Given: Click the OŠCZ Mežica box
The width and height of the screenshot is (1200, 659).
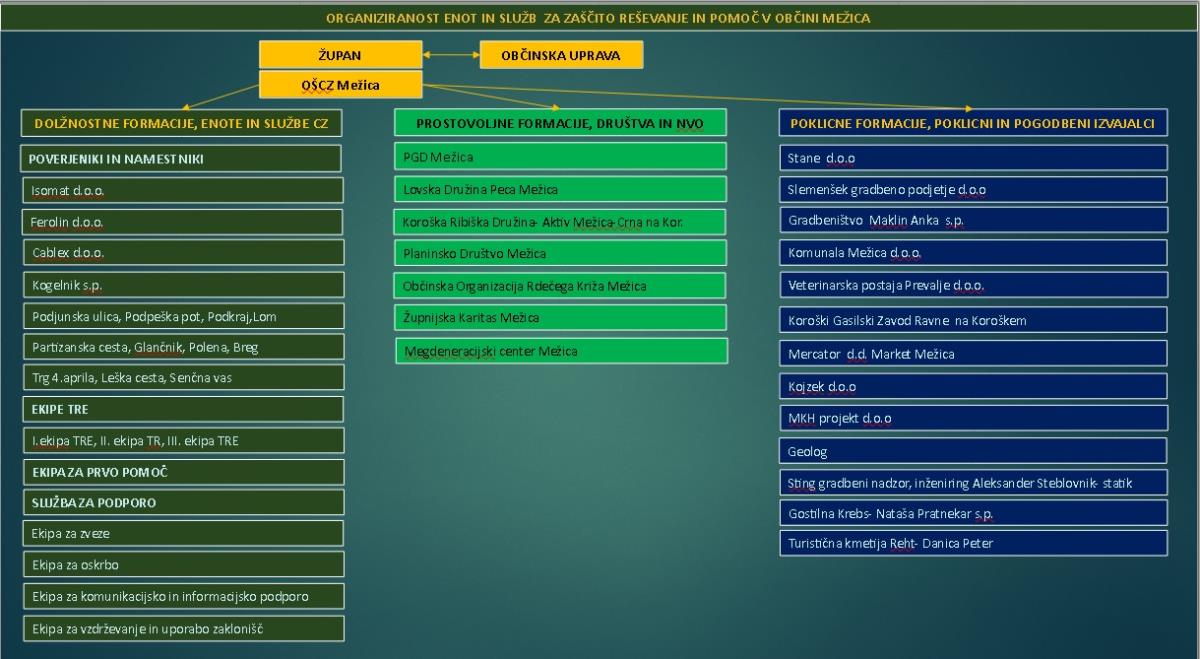Looking at the screenshot, I should pos(340,85).
